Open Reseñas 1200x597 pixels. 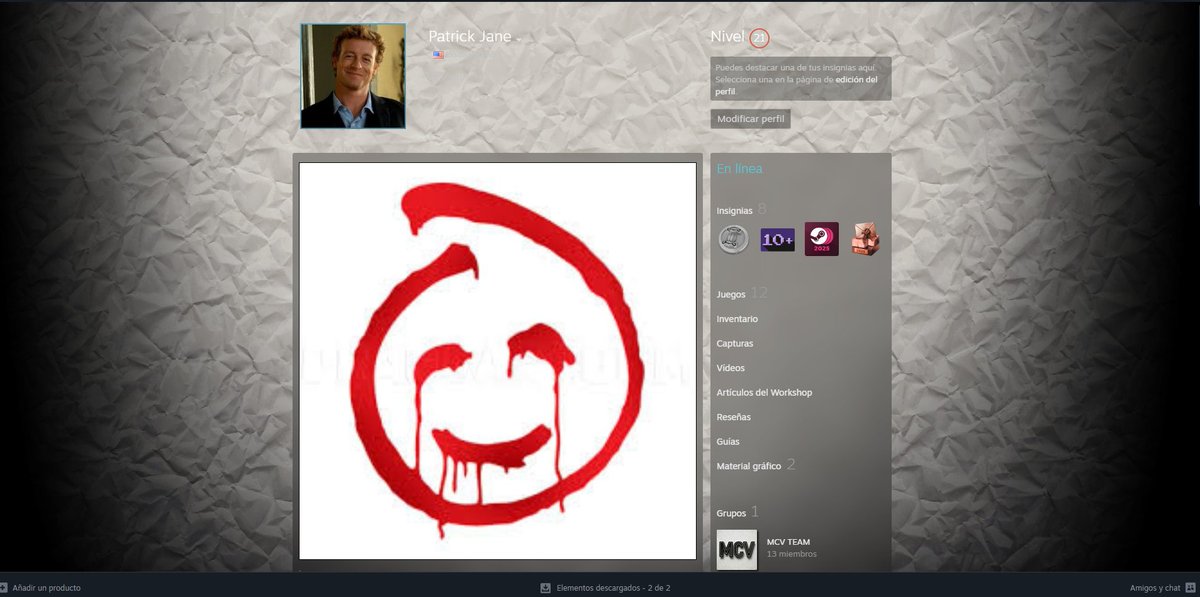click(734, 417)
